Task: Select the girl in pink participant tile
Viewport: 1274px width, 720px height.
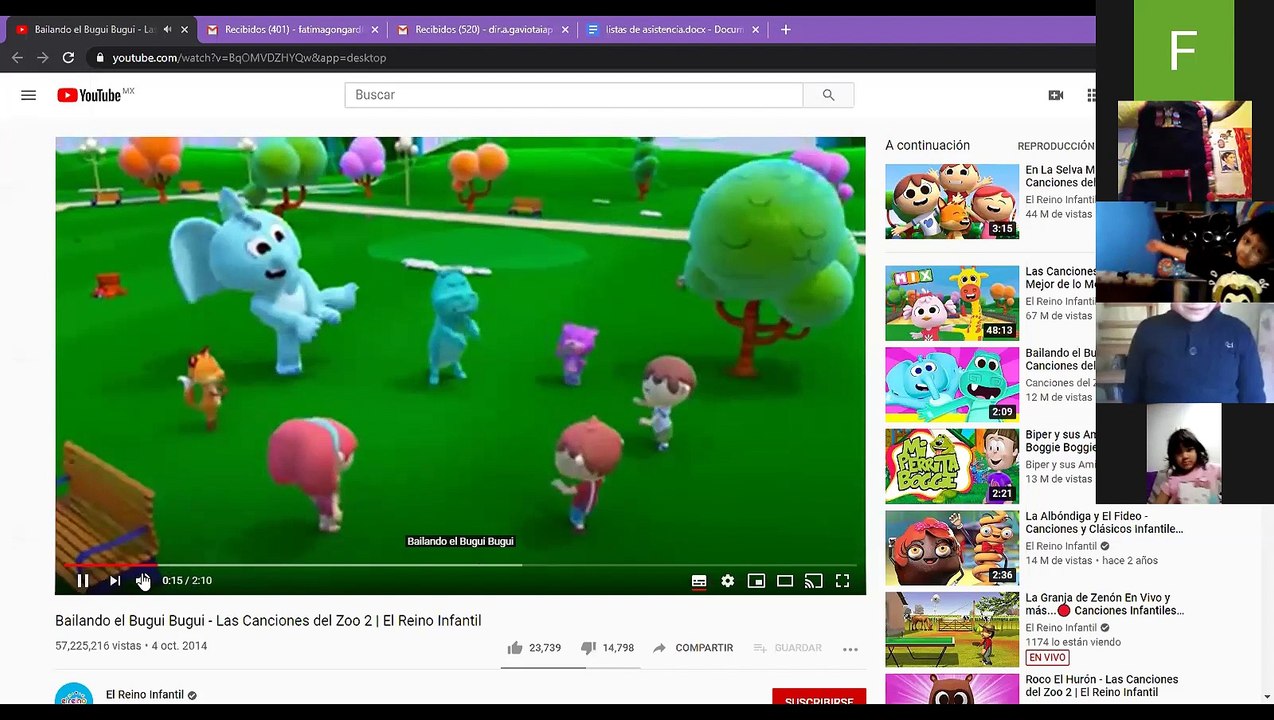Action: pyautogui.click(x=1184, y=453)
